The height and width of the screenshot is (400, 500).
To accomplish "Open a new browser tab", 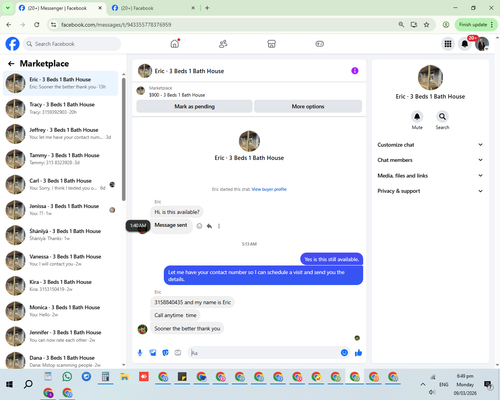I will pos(207,8).
